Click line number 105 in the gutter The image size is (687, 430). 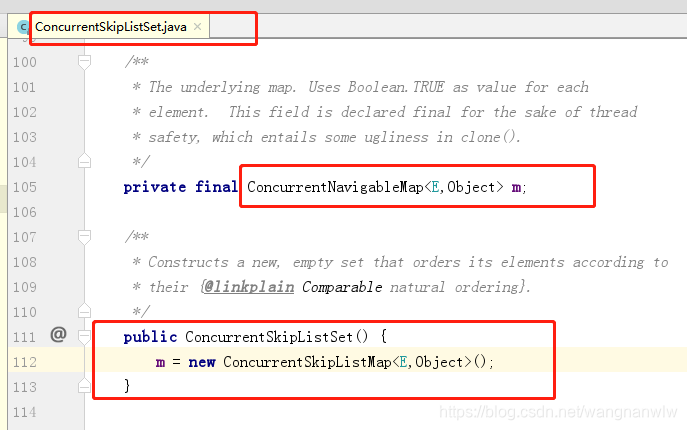tap(25, 187)
